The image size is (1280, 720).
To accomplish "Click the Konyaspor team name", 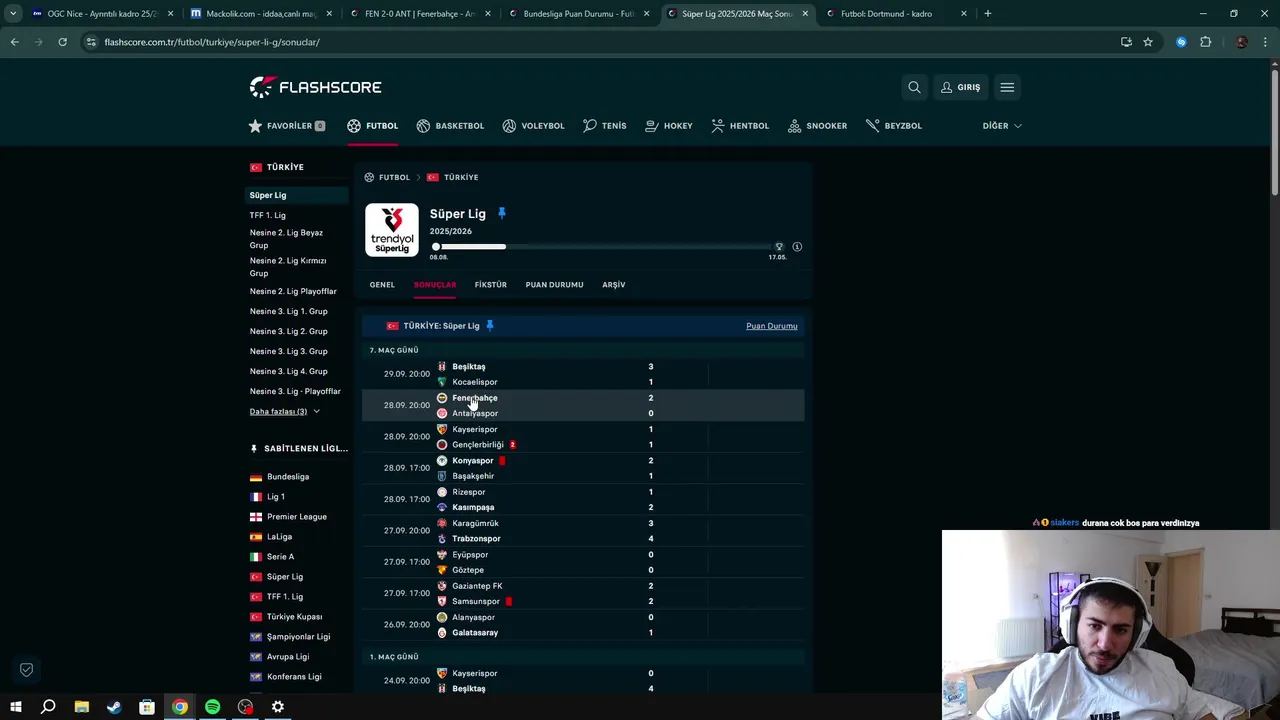I will (473, 461).
